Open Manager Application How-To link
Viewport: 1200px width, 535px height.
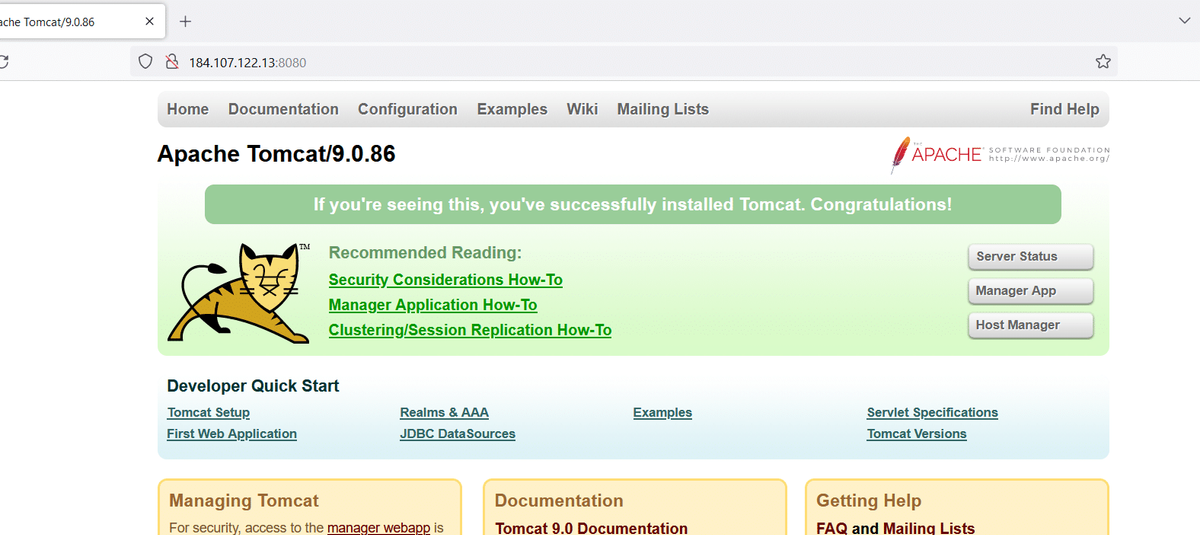pos(432,305)
